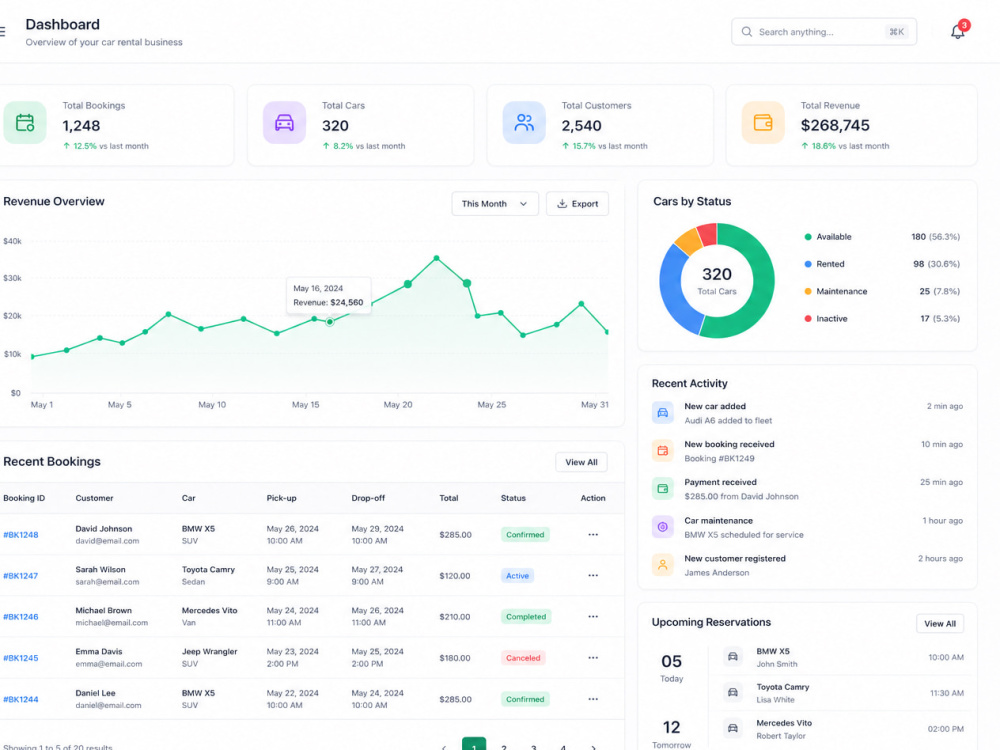Sort by the Total column header
Viewport: 1000px width, 750px height.
click(x=448, y=498)
